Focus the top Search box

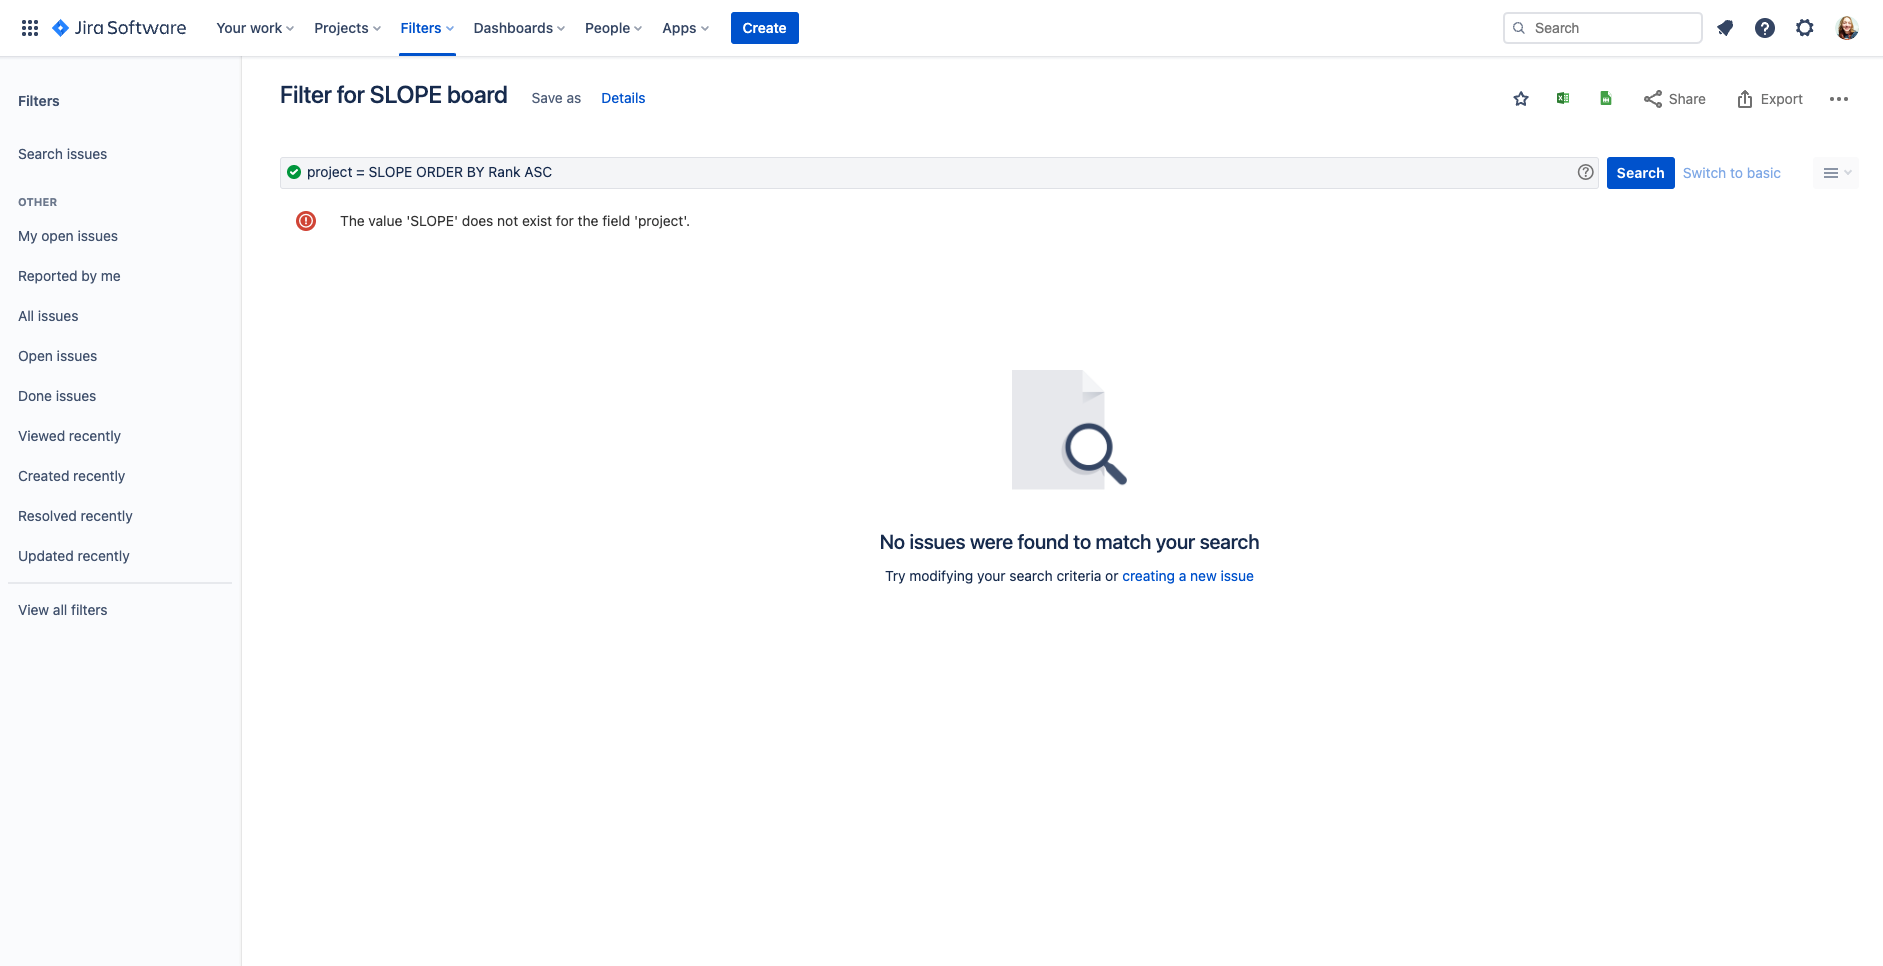pyautogui.click(x=1602, y=28)
